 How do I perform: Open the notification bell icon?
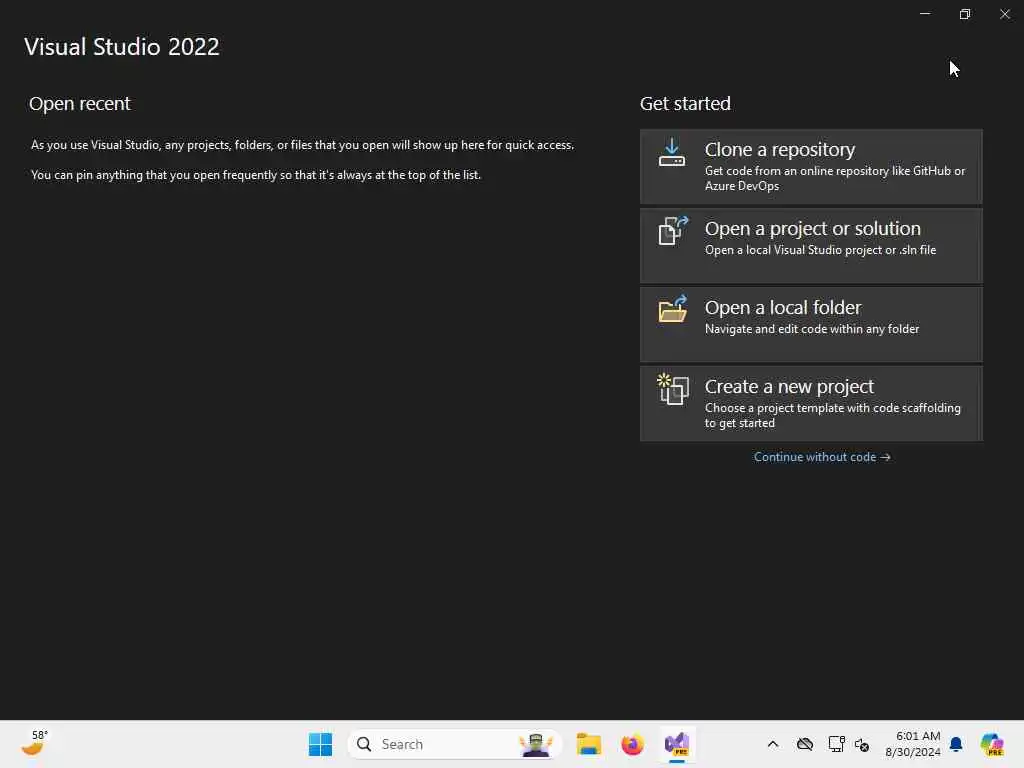(956, 744)
